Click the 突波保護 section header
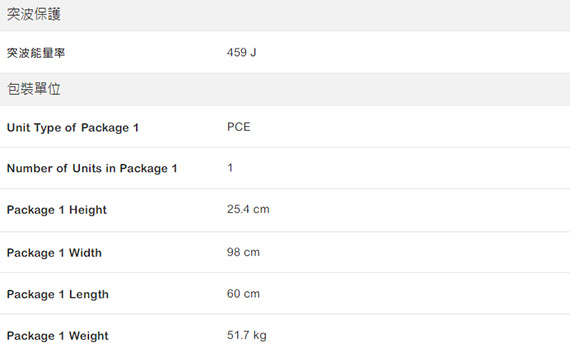 [285, 15]
